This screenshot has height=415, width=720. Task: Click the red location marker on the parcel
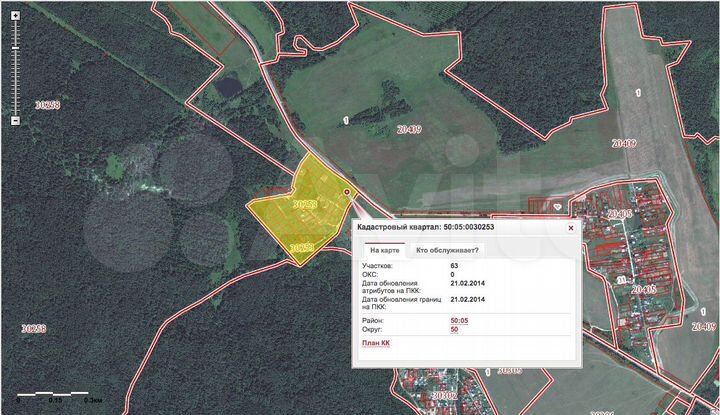347,191
